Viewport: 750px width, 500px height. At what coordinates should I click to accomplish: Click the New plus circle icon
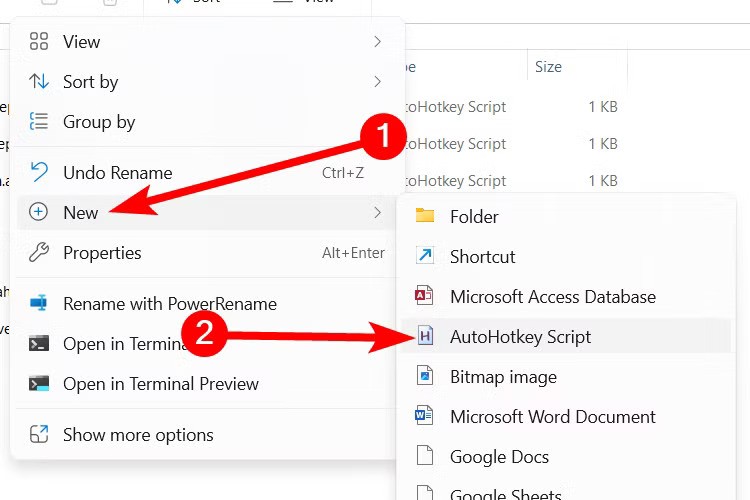tap(38, 212)
